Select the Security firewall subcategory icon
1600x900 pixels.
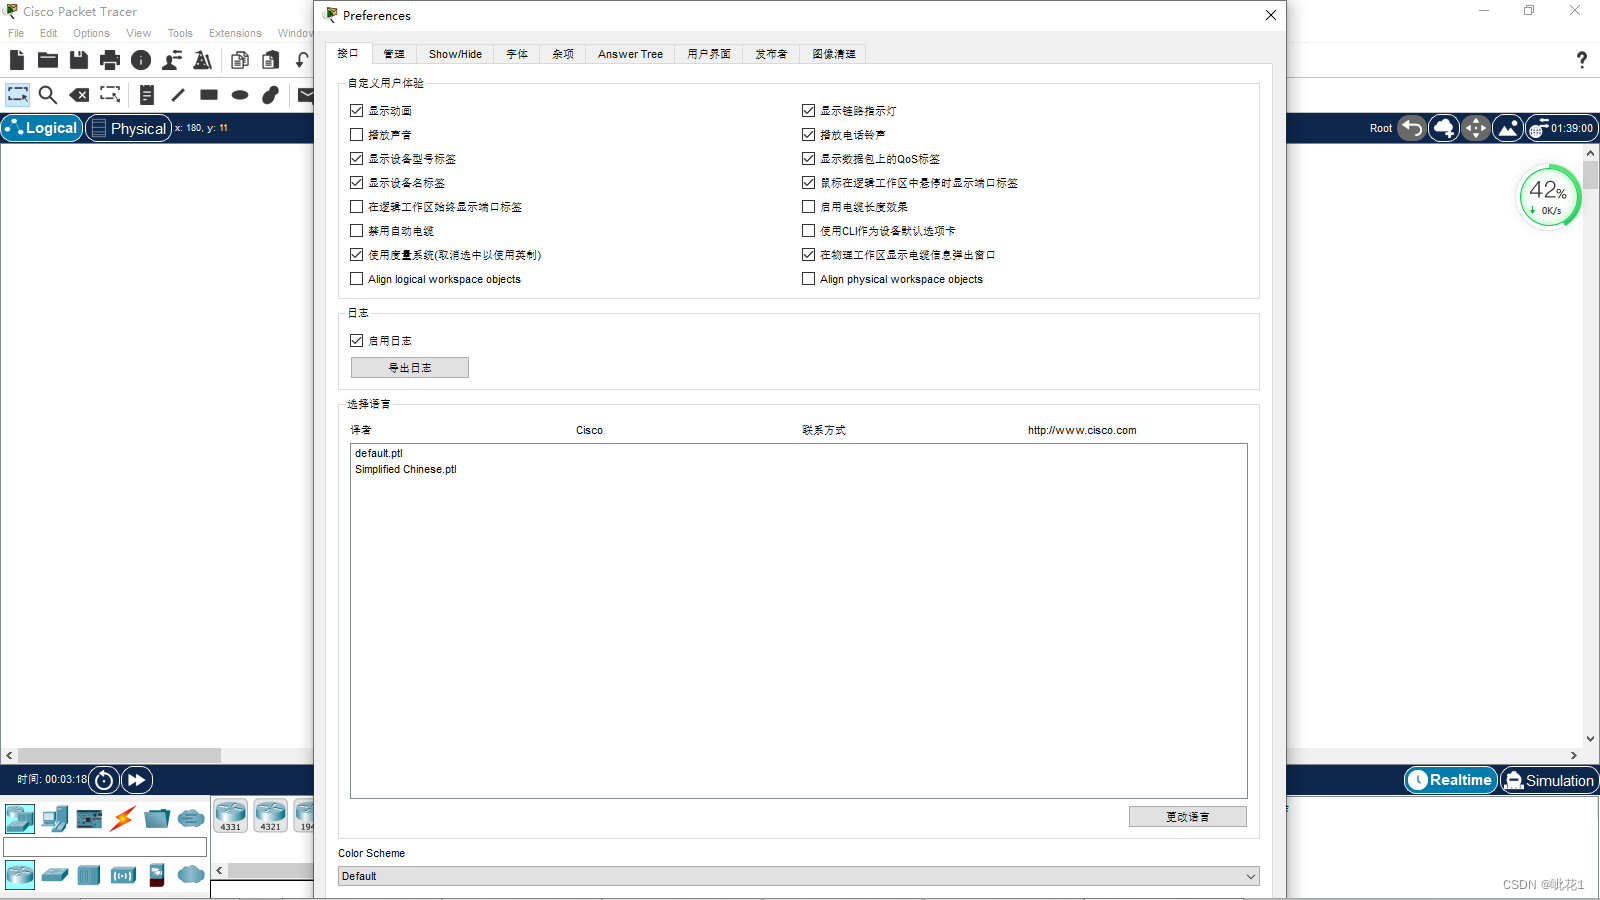[x=157, y=875]
